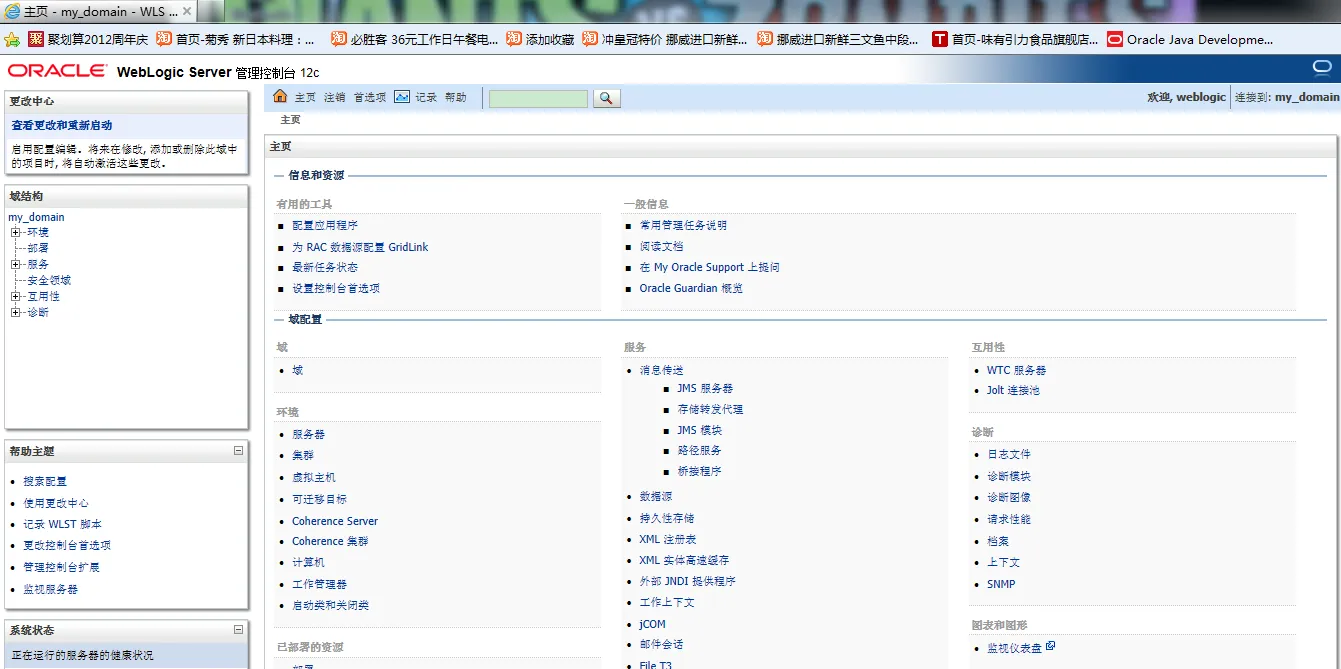Open 添加收藏 bookmark
Screen dimensions: 1341x669
[x=540, y=40]
